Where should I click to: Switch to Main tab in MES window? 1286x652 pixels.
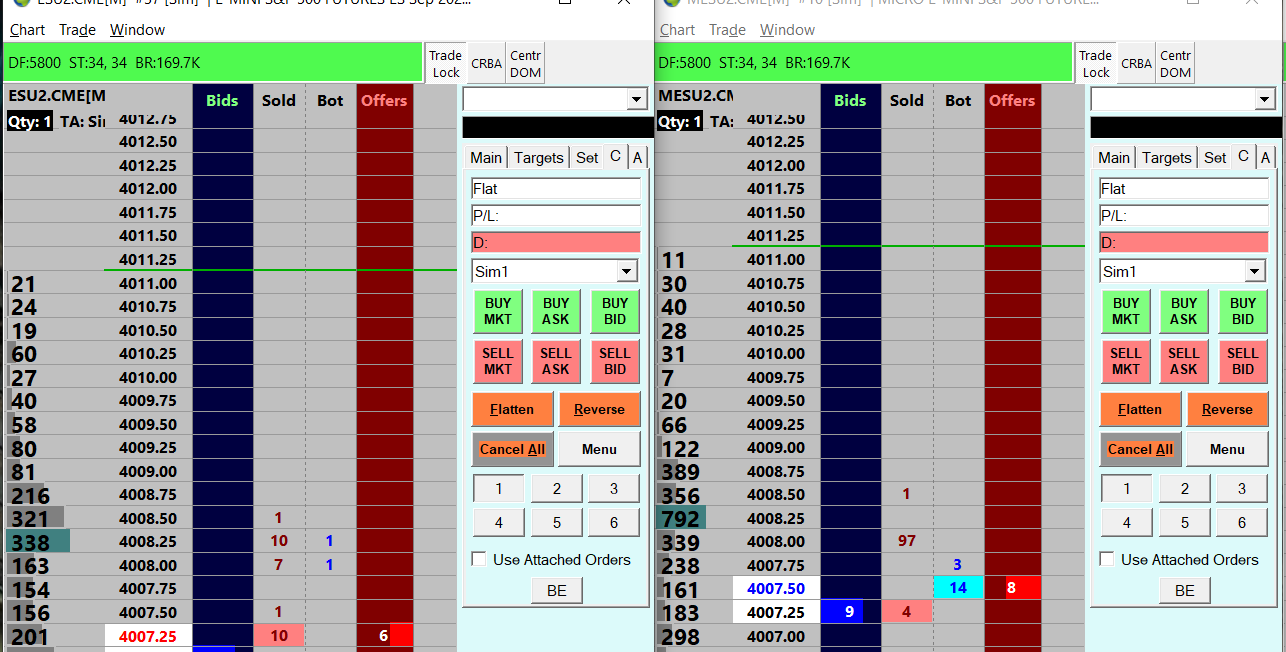coord(1114,157)
